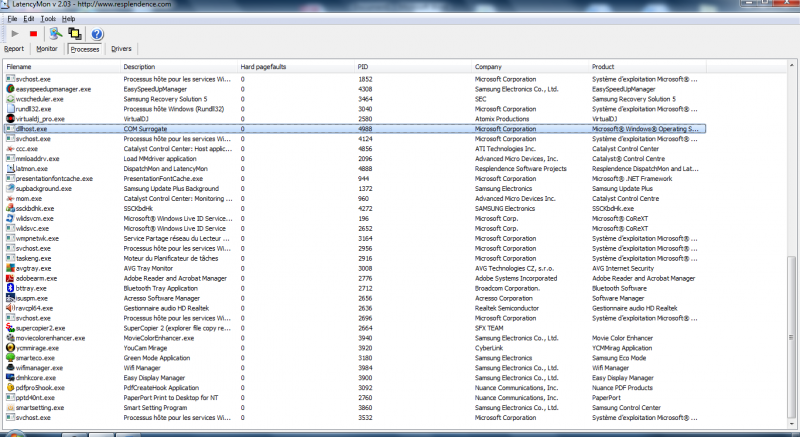Click the 'COM Surrogate' description cell
The width and height of the screenshot is (800, 437).
click(x=145, y=129)
